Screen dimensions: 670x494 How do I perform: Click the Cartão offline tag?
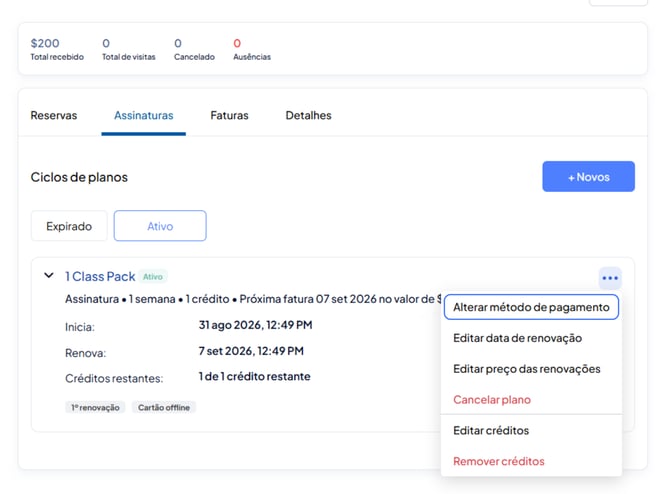point(164,407)
